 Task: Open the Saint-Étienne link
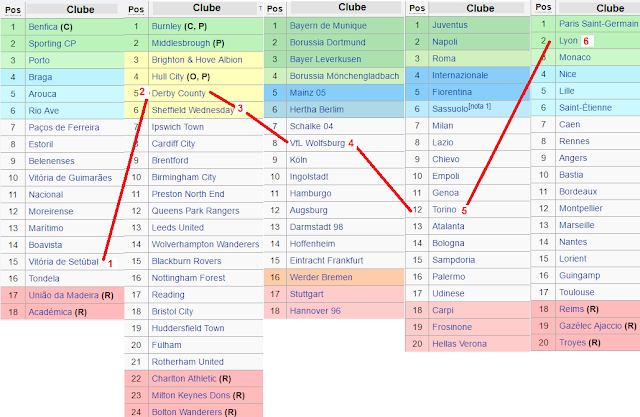tap(585, 108)
